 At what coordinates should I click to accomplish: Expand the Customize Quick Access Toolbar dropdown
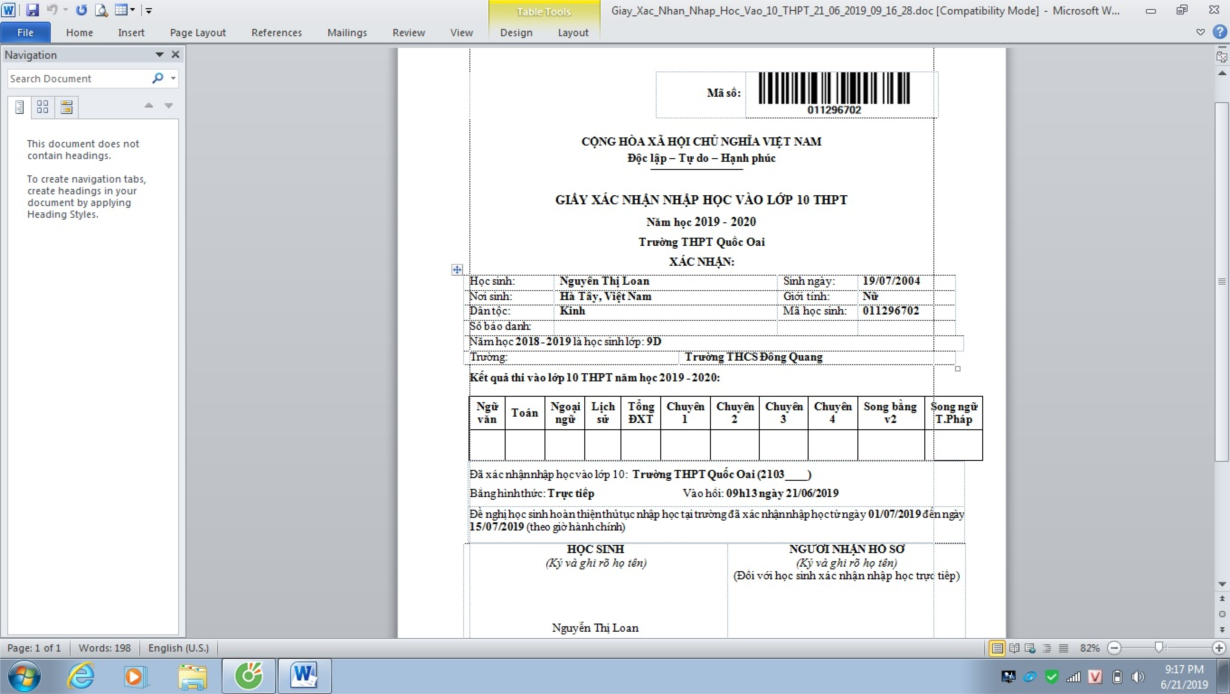[x=149, y=11]
